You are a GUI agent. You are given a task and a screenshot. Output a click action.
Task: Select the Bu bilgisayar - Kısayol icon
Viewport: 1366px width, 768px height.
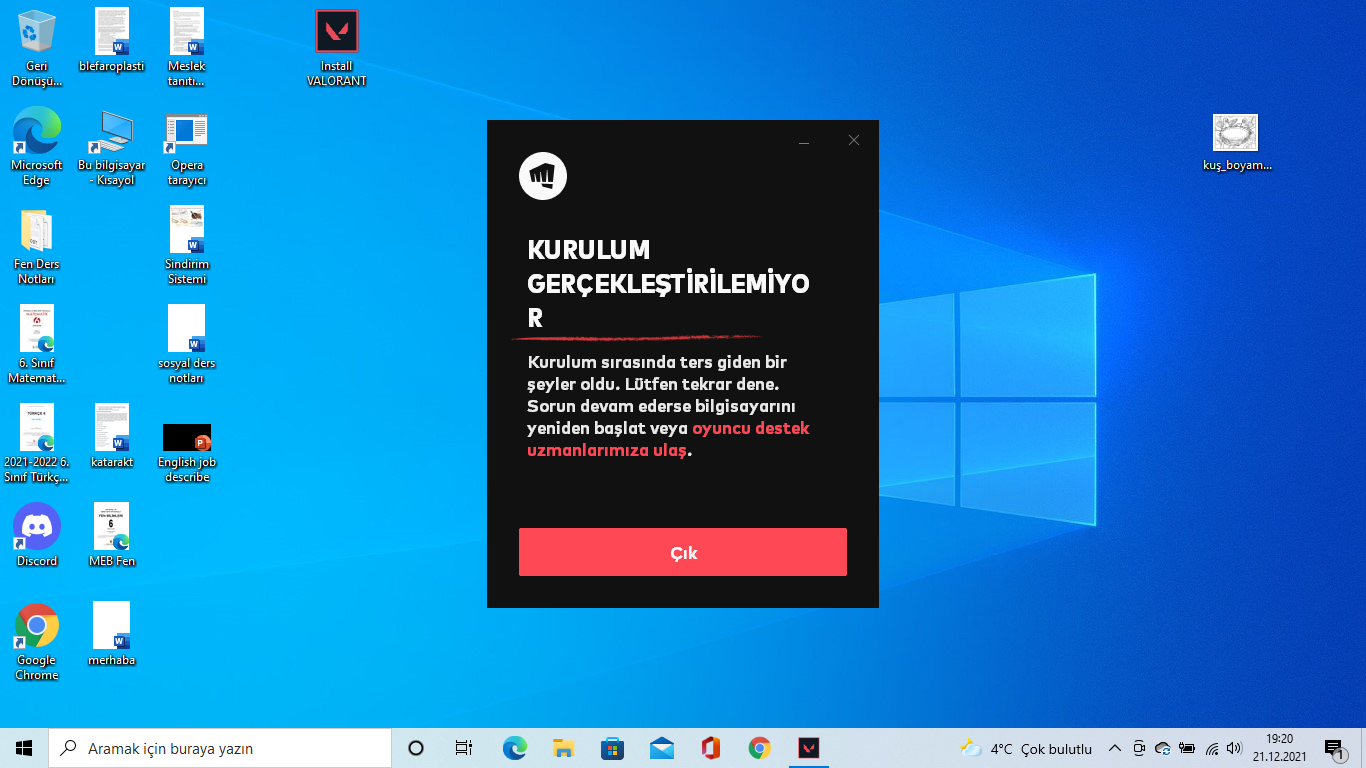[x=112, y=147]
